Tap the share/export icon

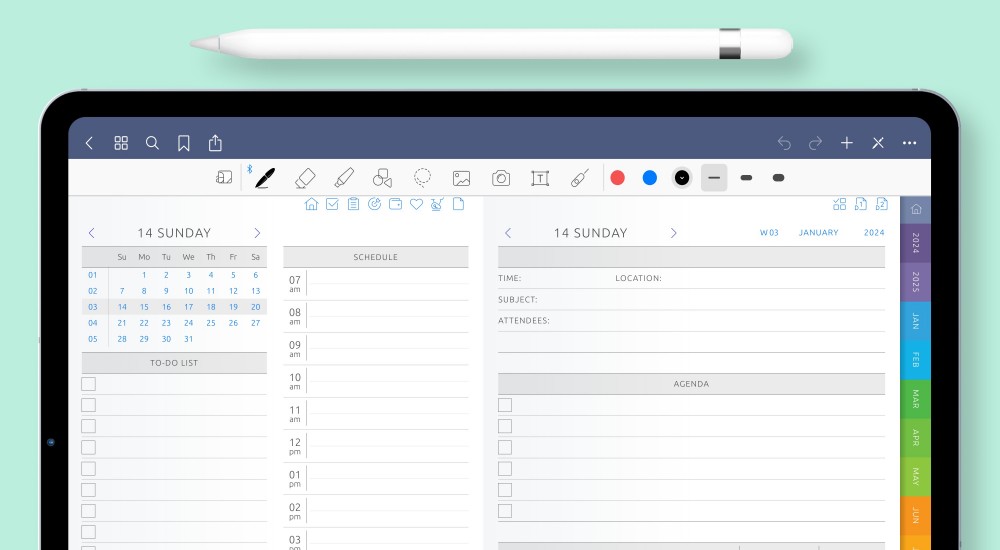[x=215, y=142]
